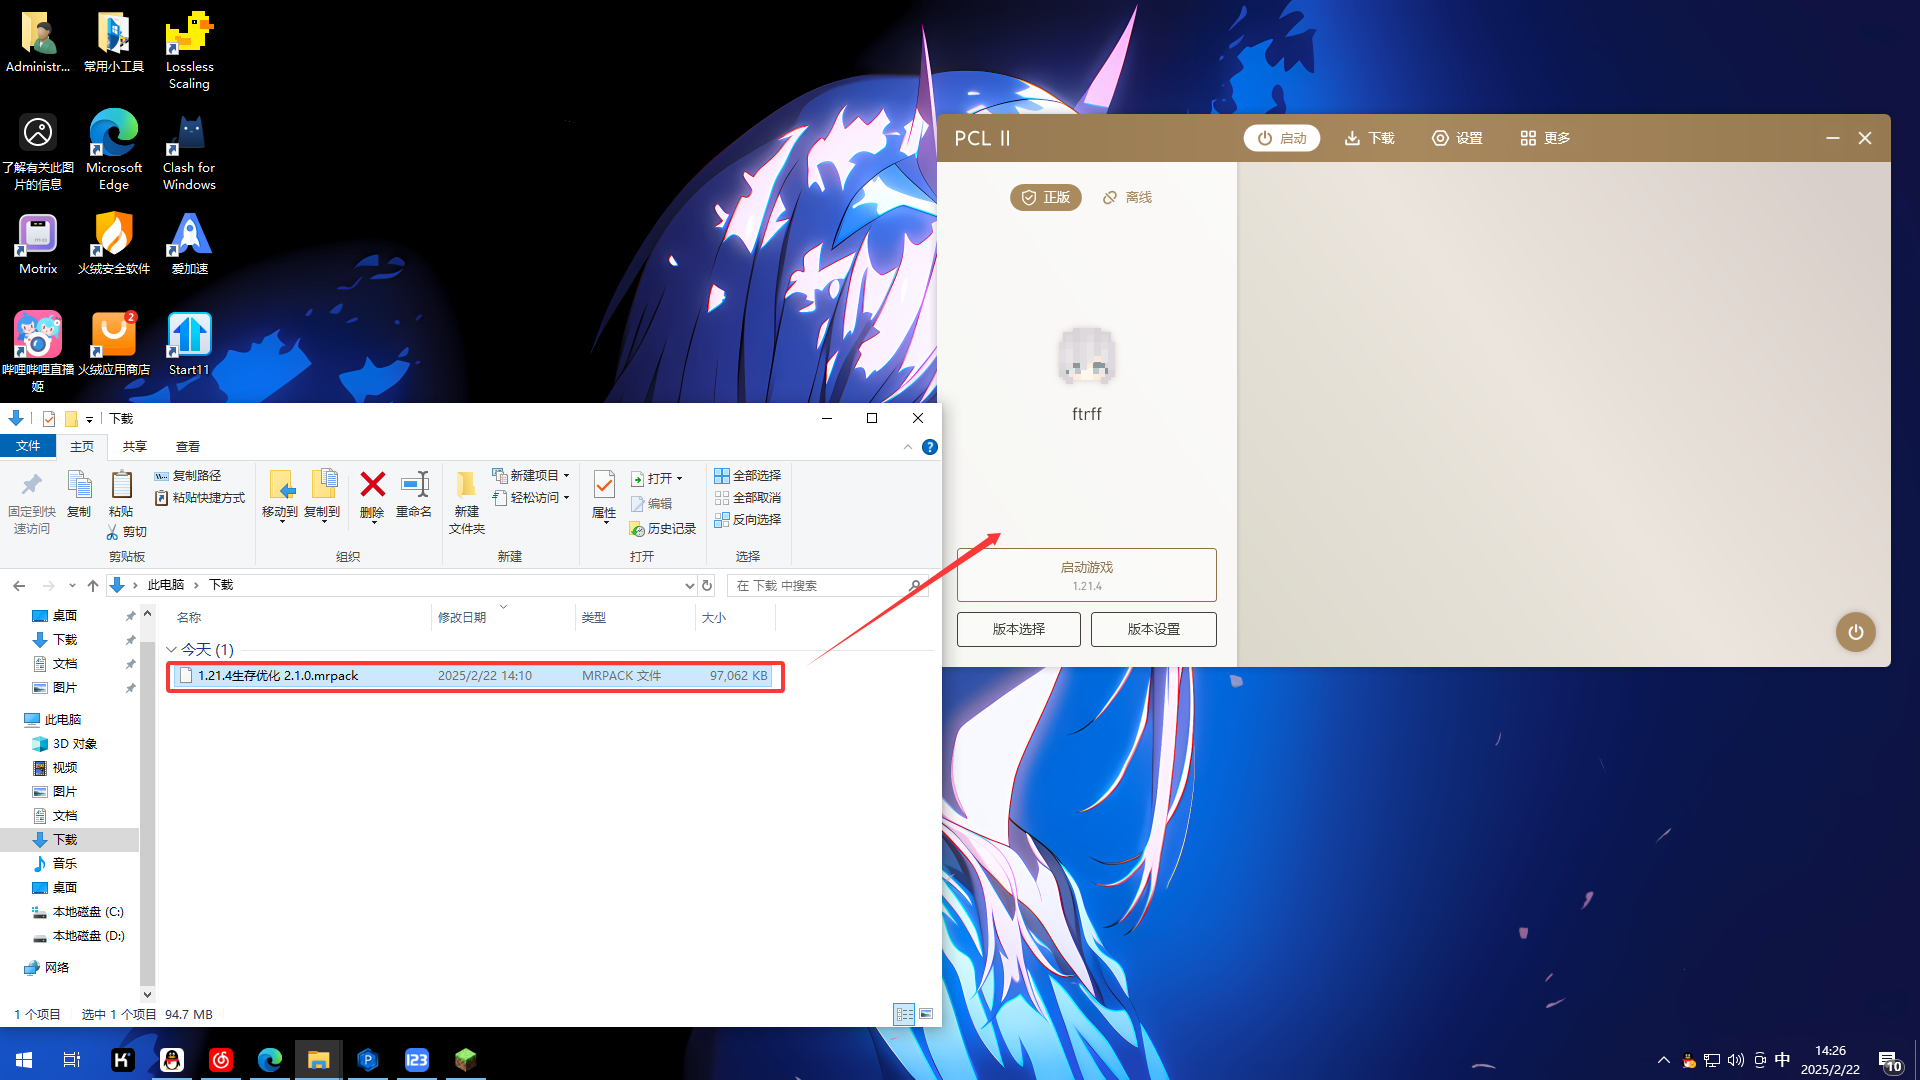Screen dimensions: 1920x1080
Task: Open Motrix desktop shortcut
Action: (x=38, y=244)
